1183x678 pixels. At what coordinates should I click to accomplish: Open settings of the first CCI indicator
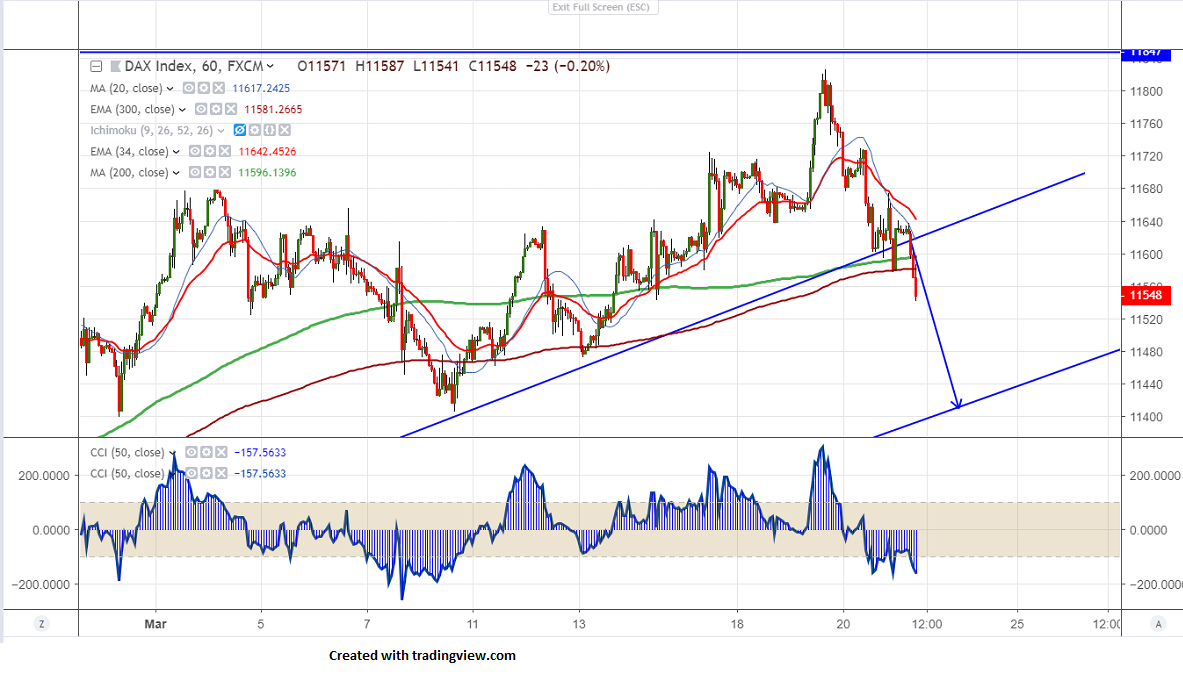(206, 453)
